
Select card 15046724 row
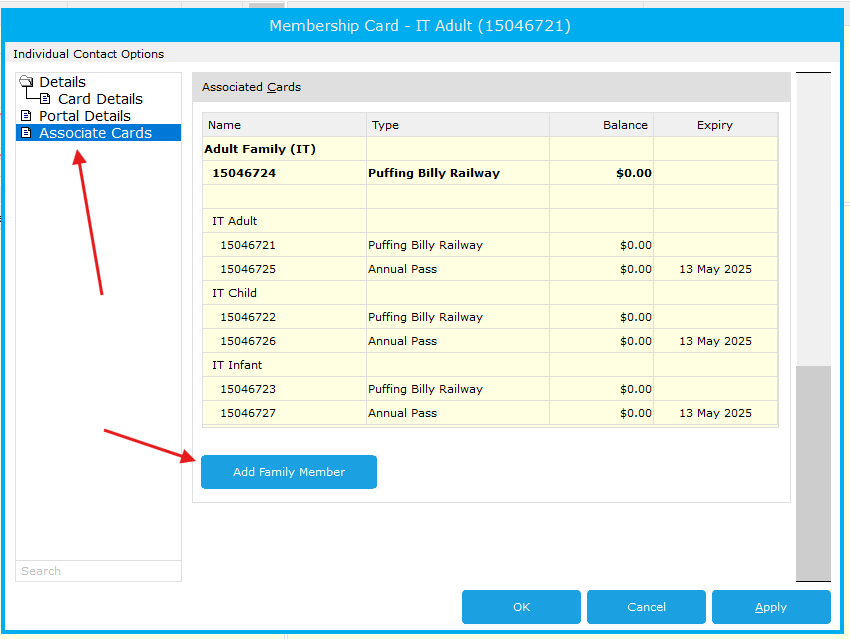[490, 173]
